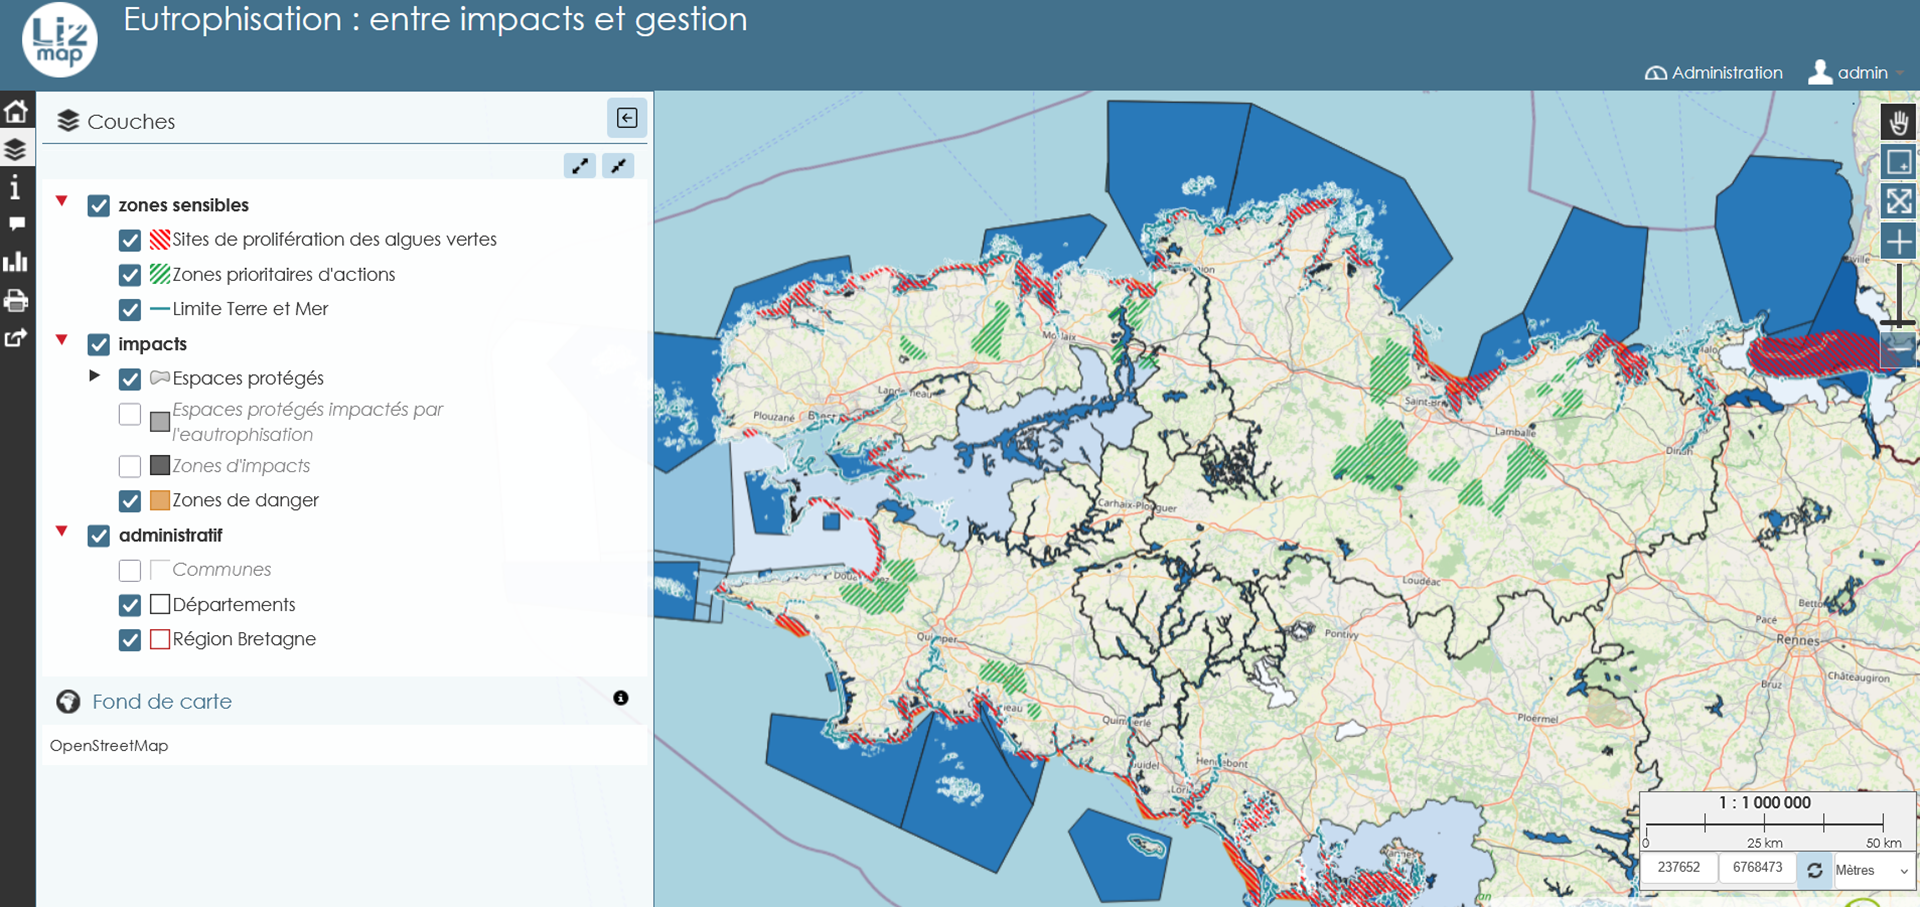The height and width of the screenshot is (907, 1920).
Task: Collapse the Couches panel with arrow button
Action: (627, 118)
